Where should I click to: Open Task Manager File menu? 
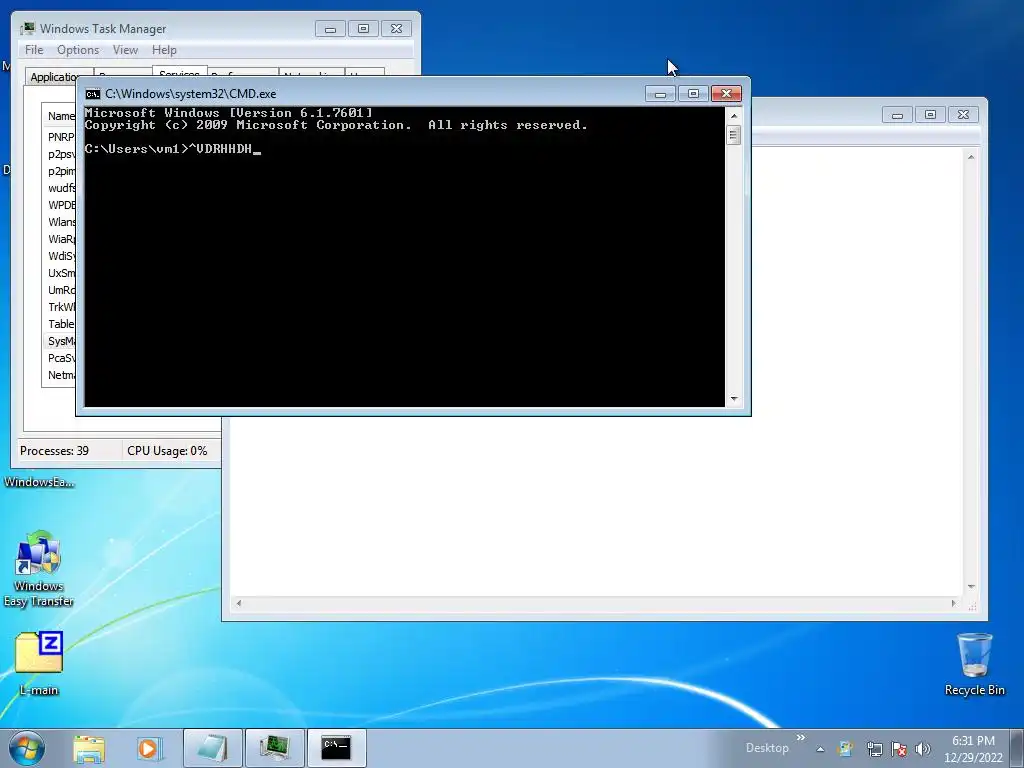click(x=34, y=50)
